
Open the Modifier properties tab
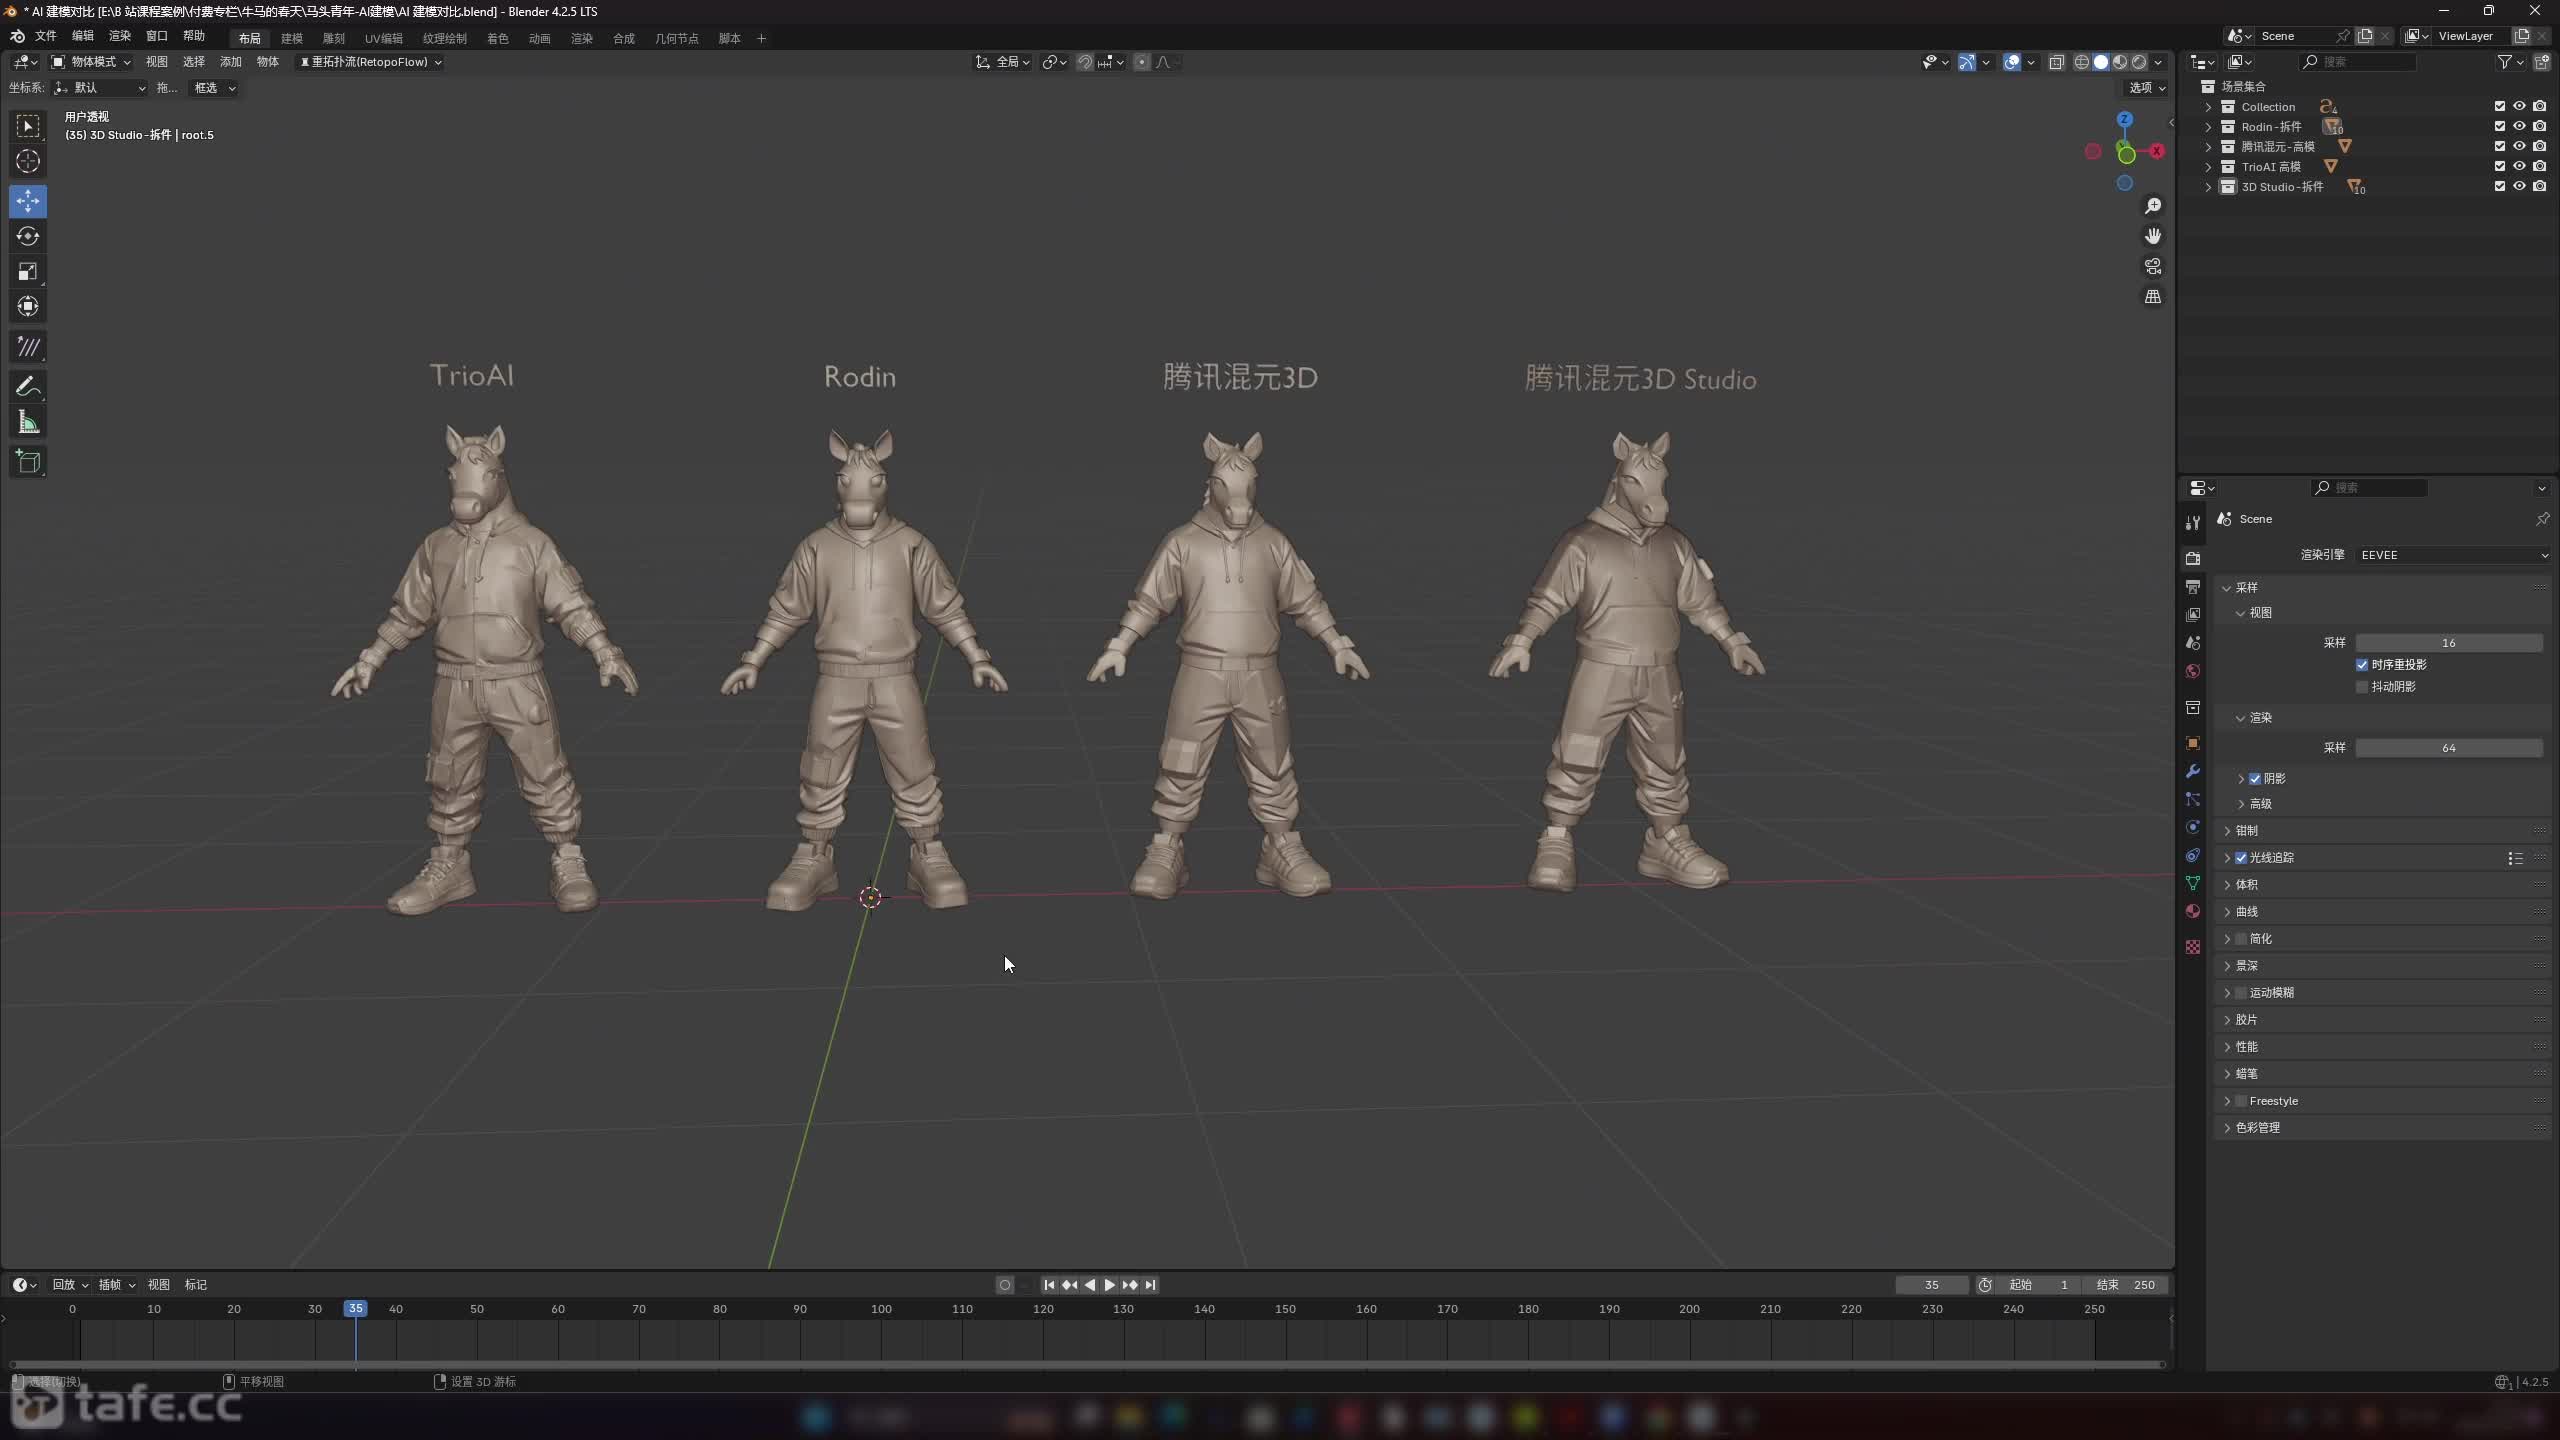2193,771
